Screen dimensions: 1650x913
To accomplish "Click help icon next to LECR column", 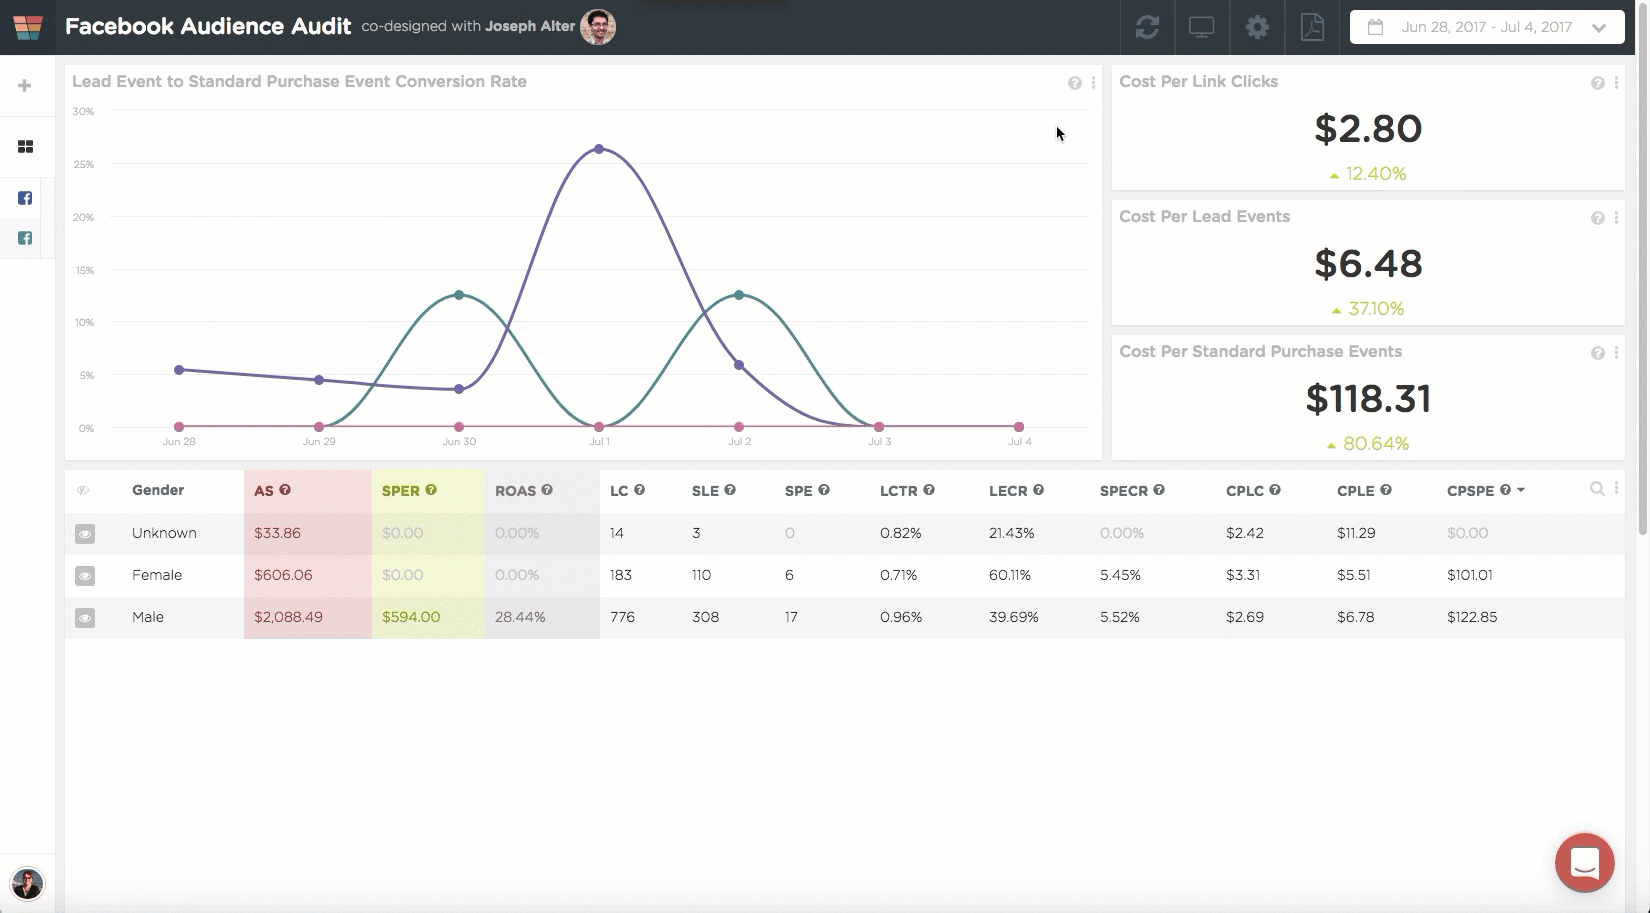I will (x=1038, y=490).
